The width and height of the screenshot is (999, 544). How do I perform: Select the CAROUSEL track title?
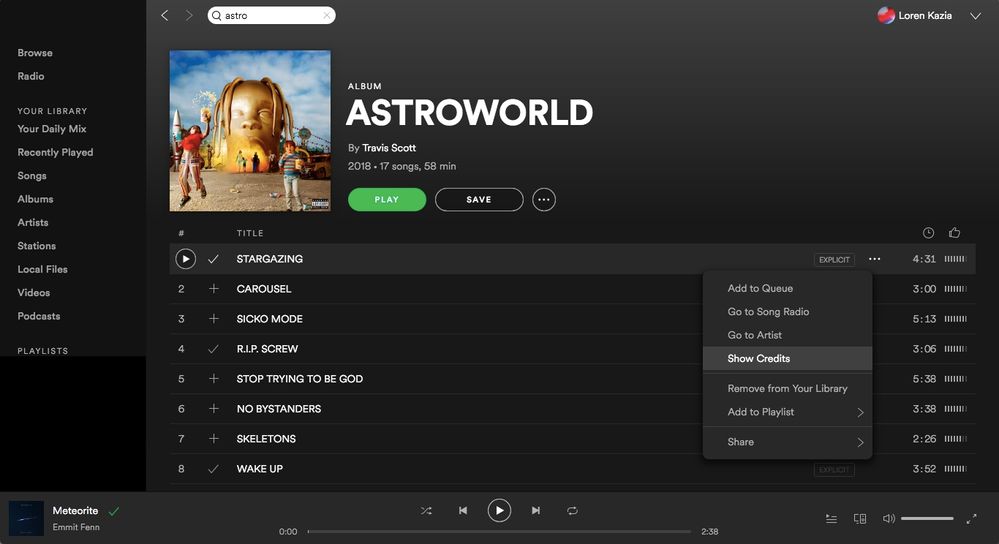(x=264, y=289)
